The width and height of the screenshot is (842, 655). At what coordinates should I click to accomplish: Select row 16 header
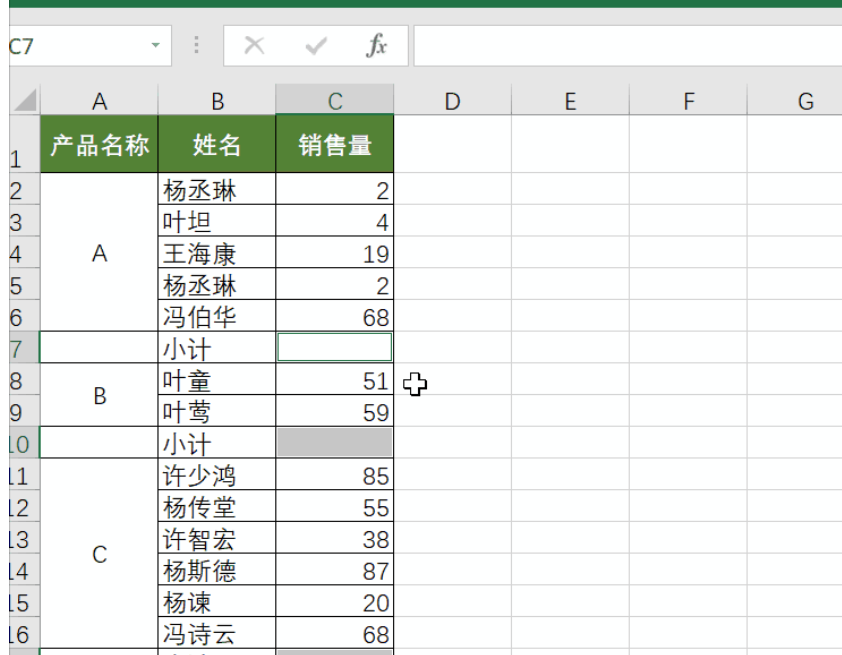tap(25, 633)
